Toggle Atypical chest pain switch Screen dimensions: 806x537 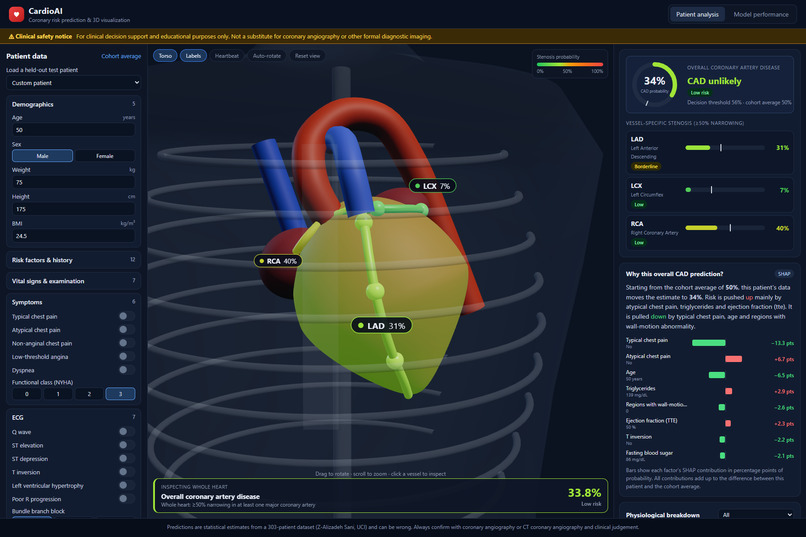click(x=126, y=329)
